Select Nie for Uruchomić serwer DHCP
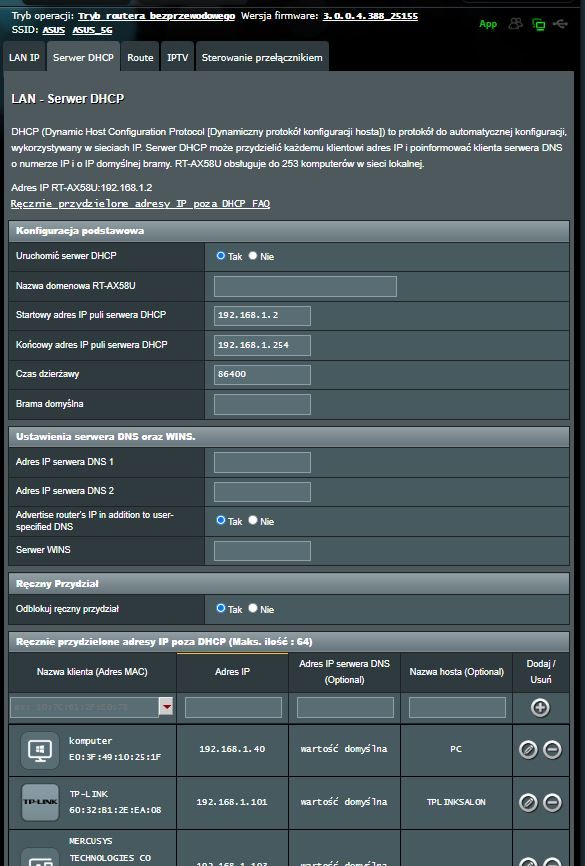Image resolution: width=585 pixels, height=866 pixels. (x=253, y=256)
